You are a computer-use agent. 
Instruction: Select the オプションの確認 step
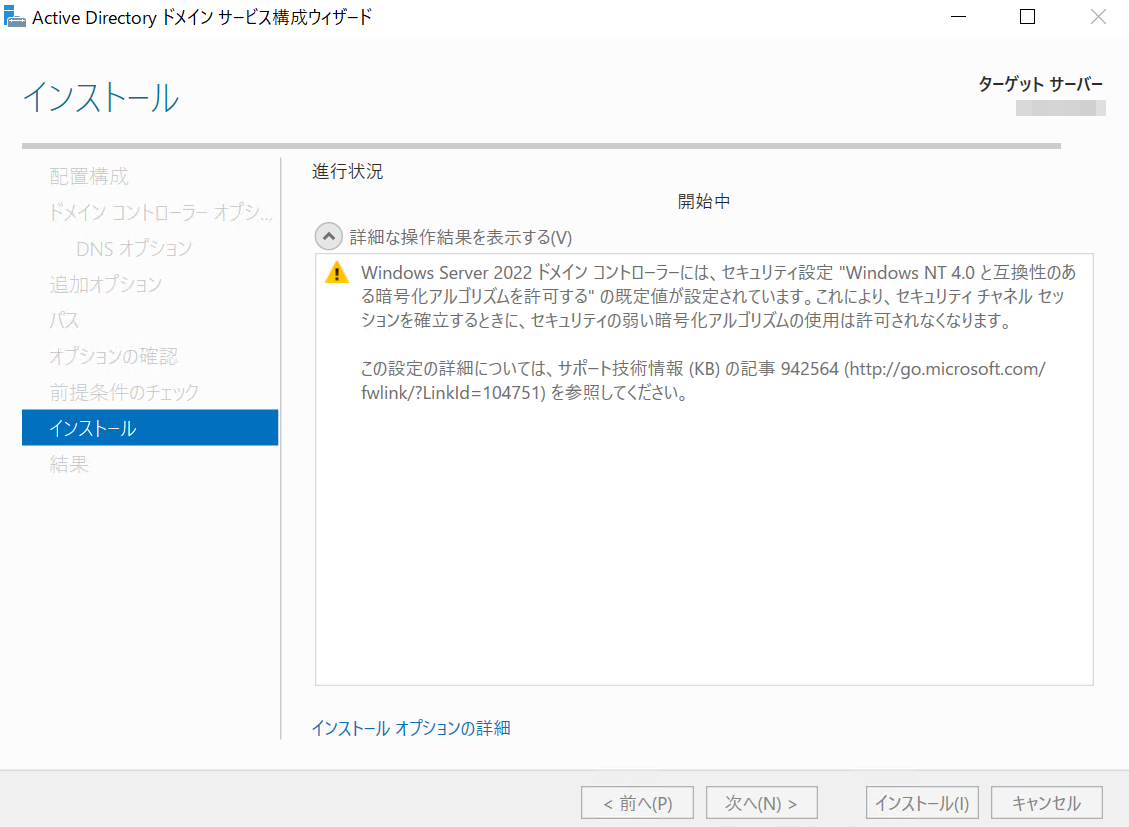114,356
